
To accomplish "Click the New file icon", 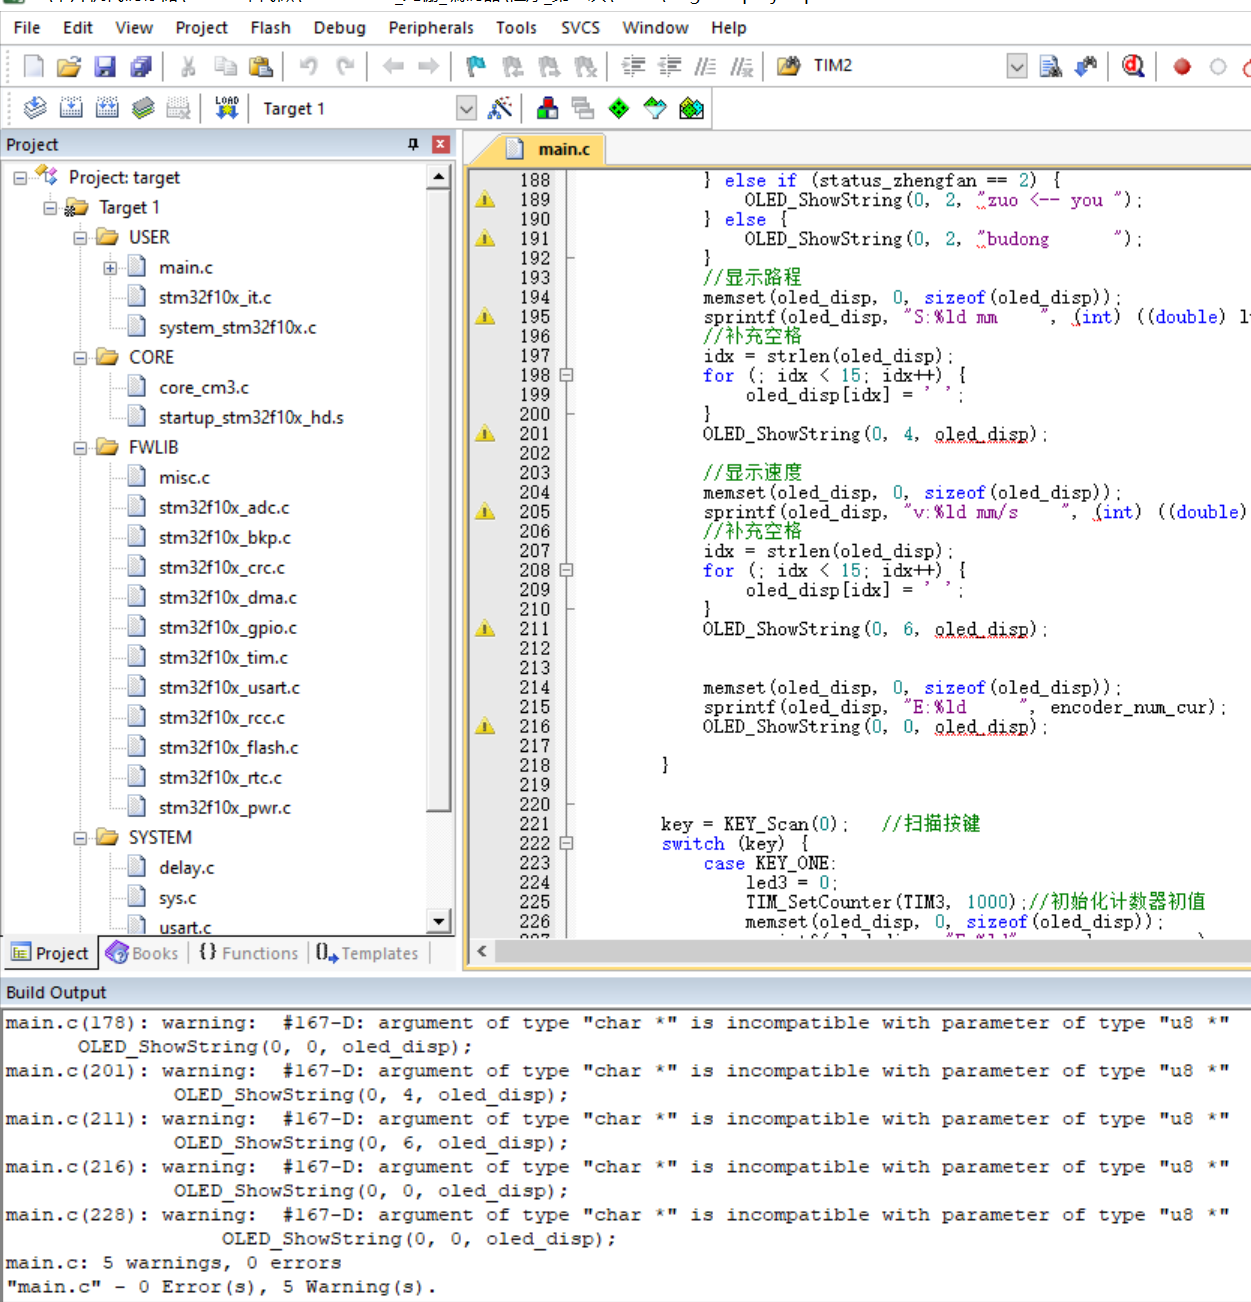I will tap(33, 66).
